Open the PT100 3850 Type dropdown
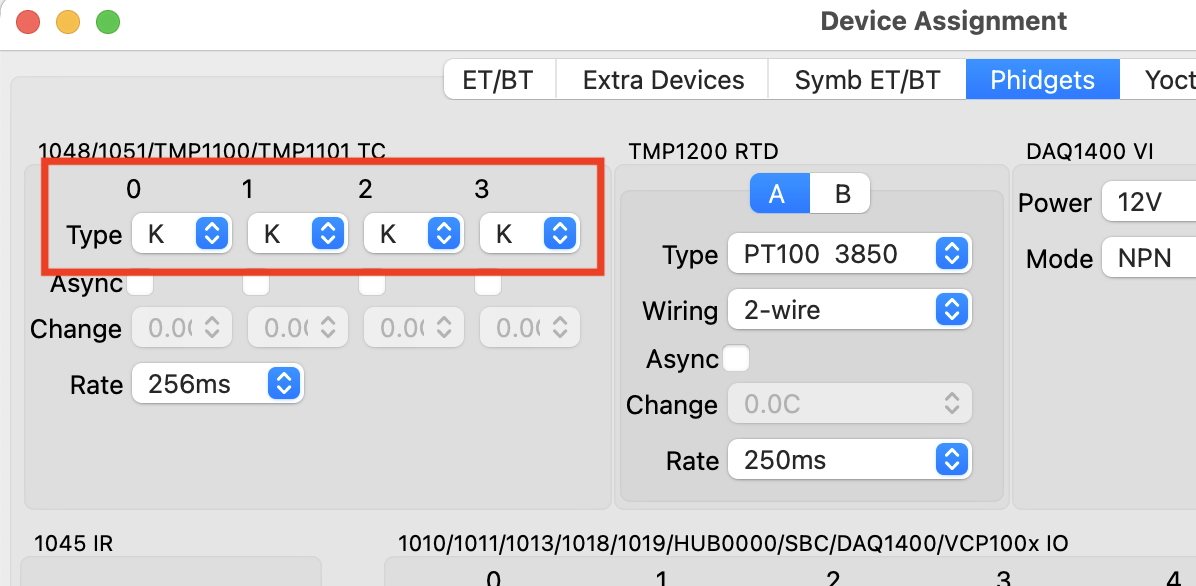This screenshot has height=586, width=1196. click(849, 253)
